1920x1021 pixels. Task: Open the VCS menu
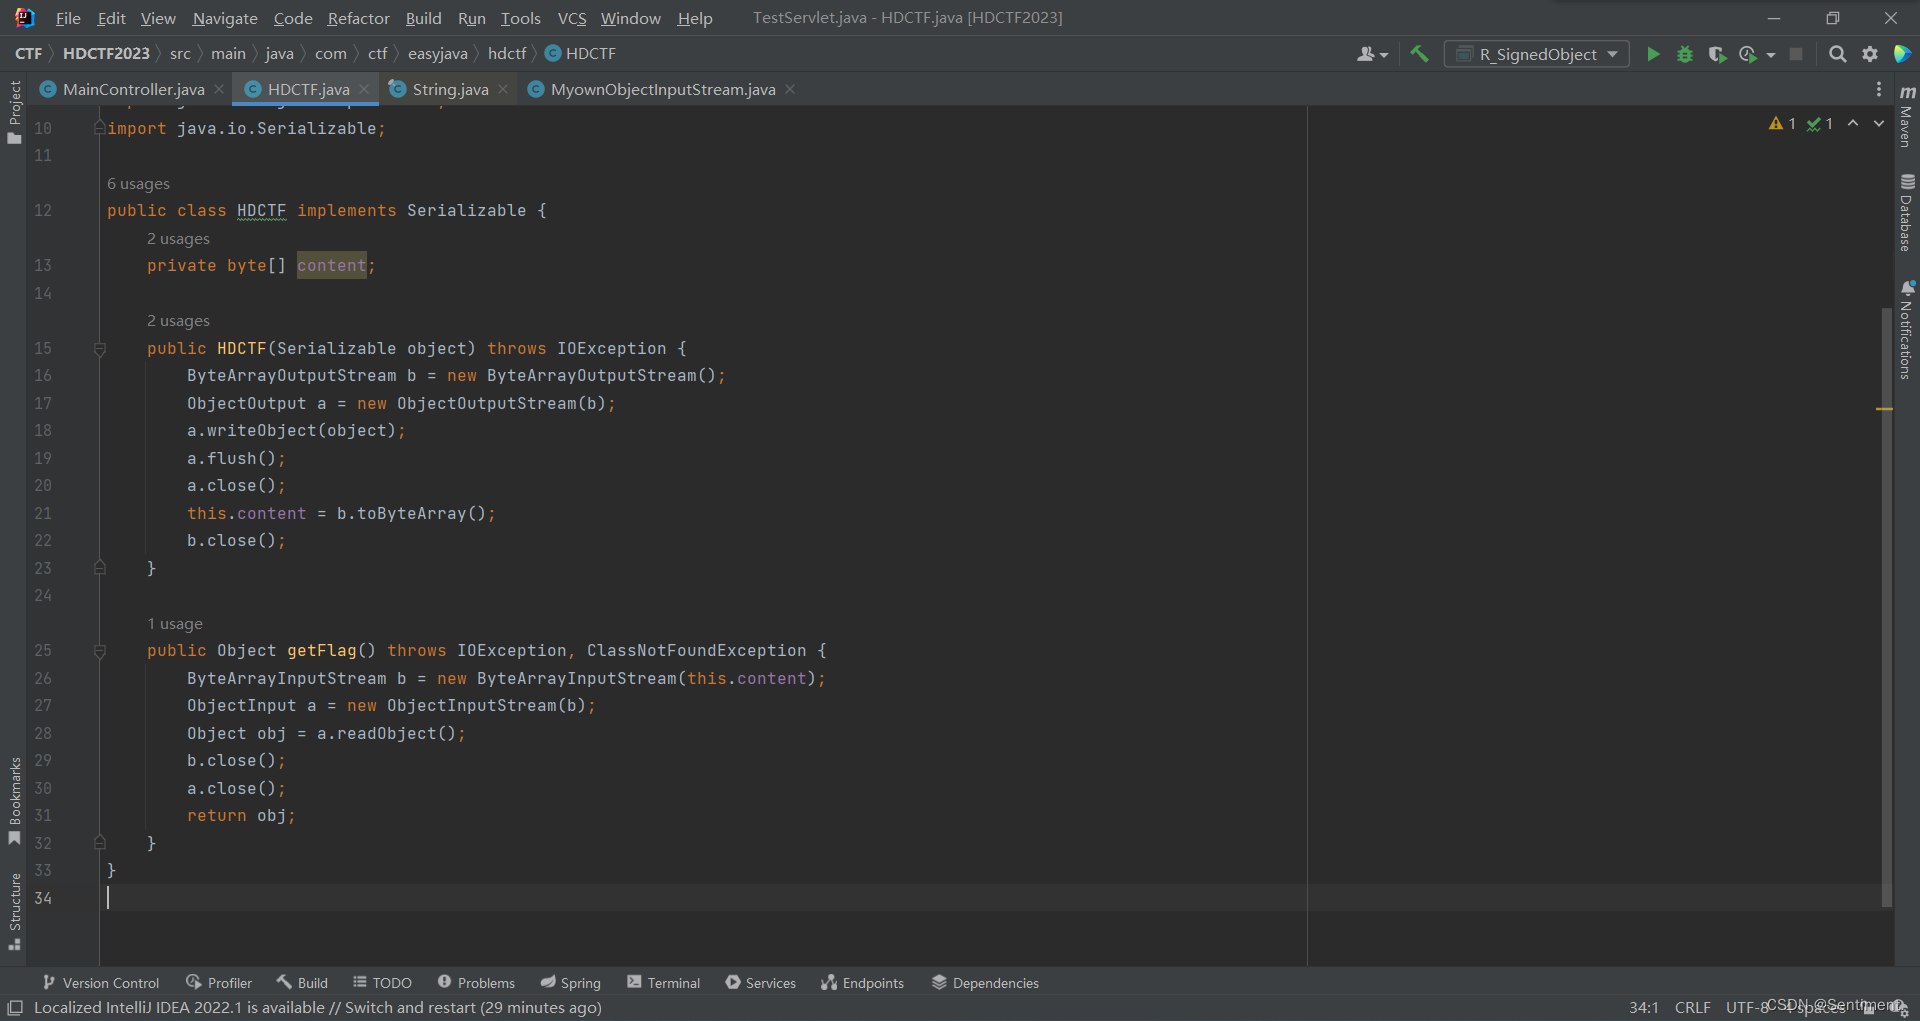coord(572,18)
